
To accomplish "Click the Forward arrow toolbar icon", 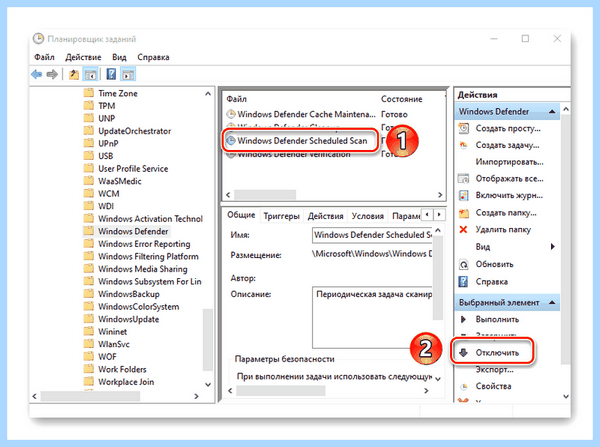I will pyautogui.click(x=52, y=74).
